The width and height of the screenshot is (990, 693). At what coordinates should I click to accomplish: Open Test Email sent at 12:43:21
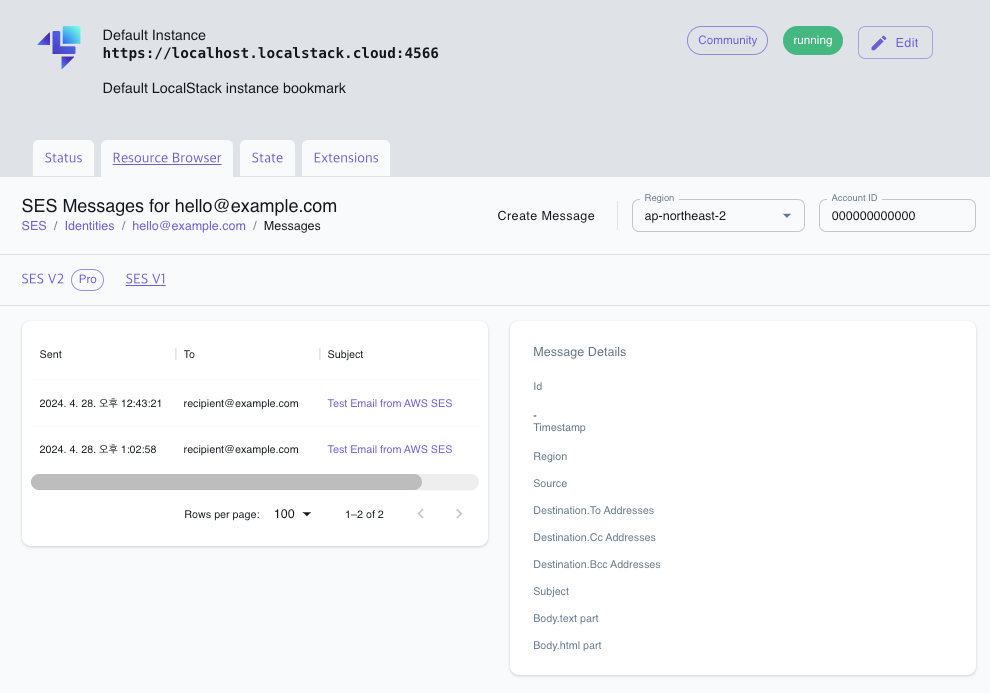pyautogui.click(x=390, y=403)
